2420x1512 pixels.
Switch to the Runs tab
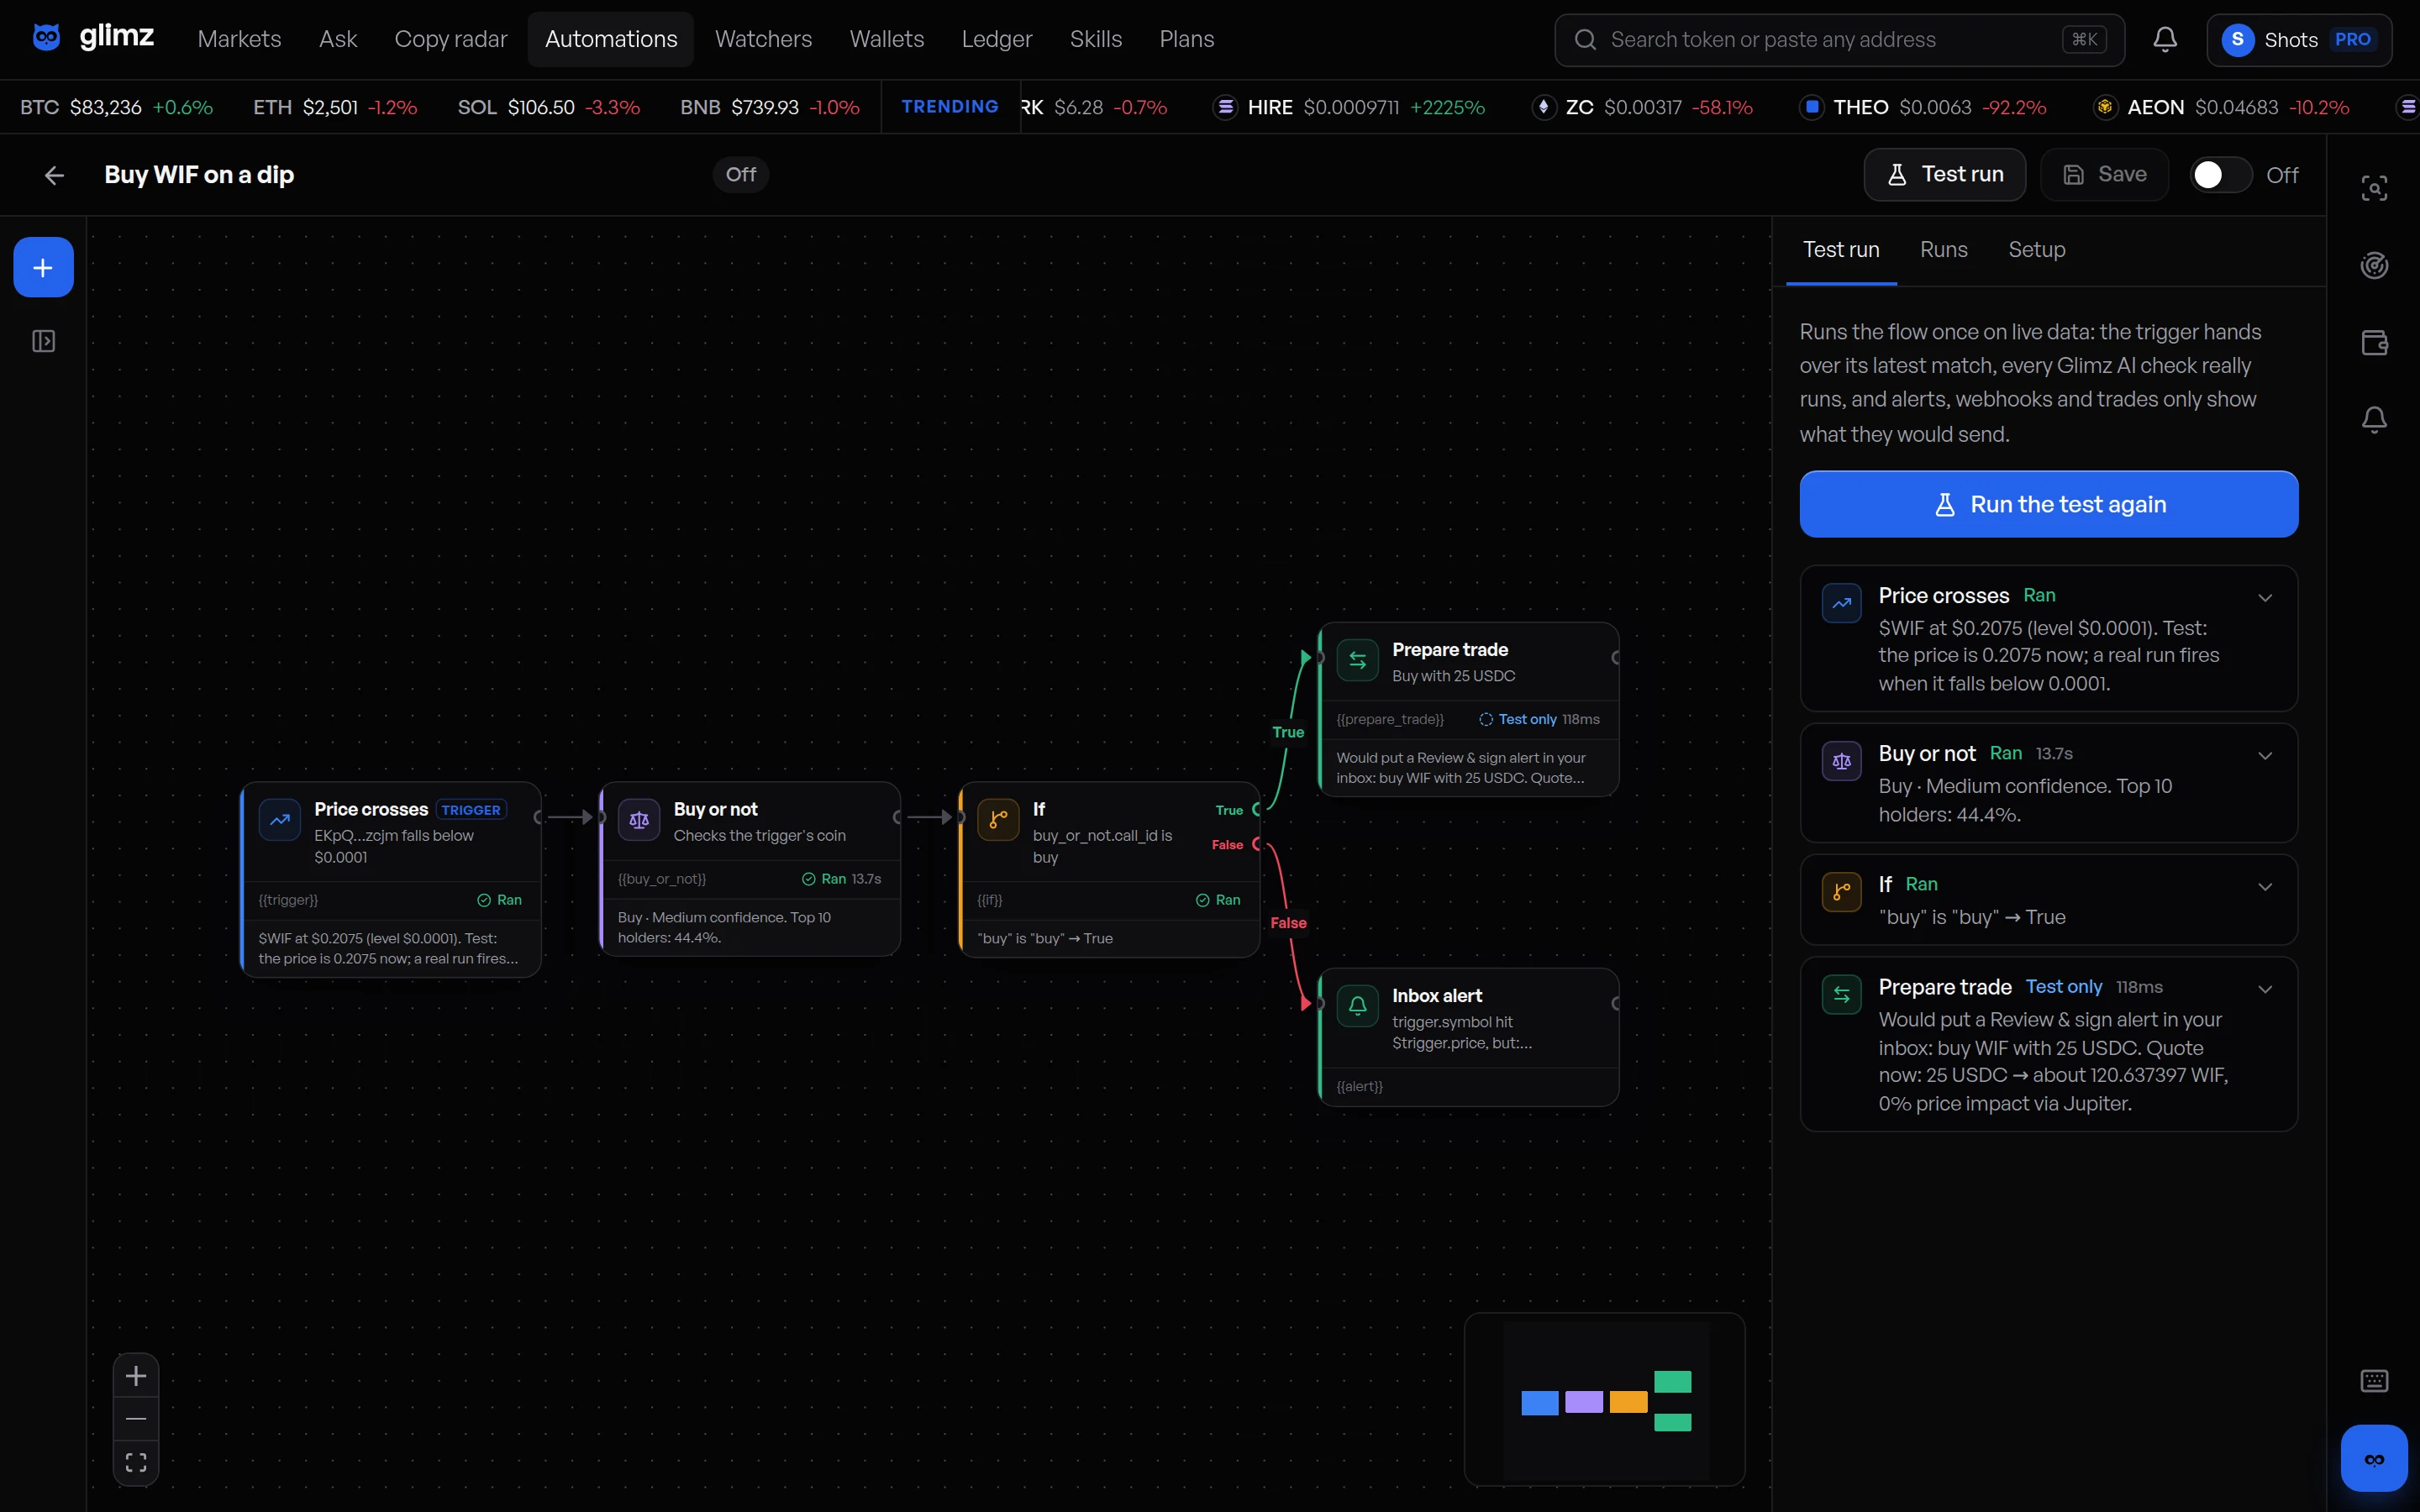(1943, 250)
